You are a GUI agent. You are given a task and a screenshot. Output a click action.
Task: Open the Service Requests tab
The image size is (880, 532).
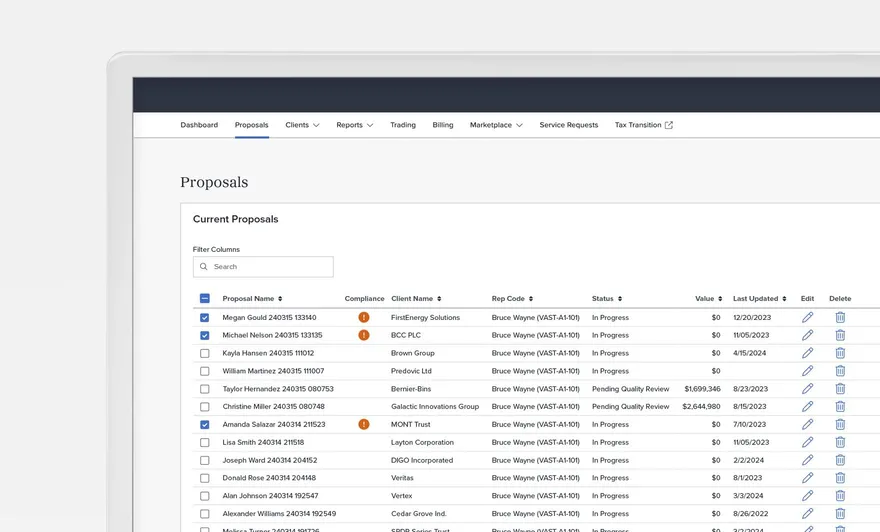pos(569,125)
